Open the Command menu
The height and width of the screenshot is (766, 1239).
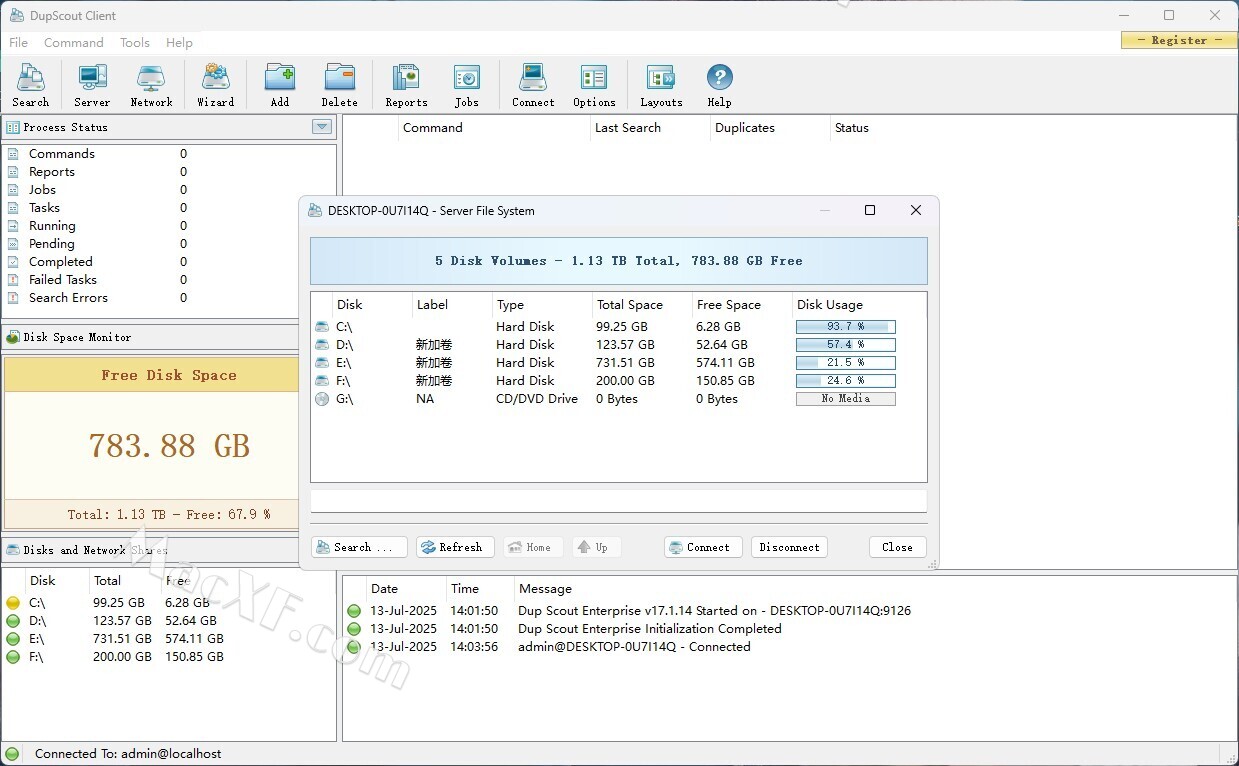pyautogui.click(x=74, y=43)
